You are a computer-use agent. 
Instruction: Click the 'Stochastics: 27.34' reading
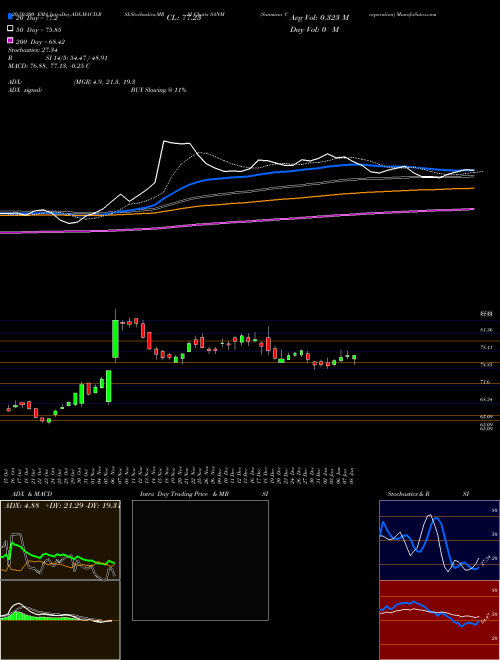pos(32,50)
